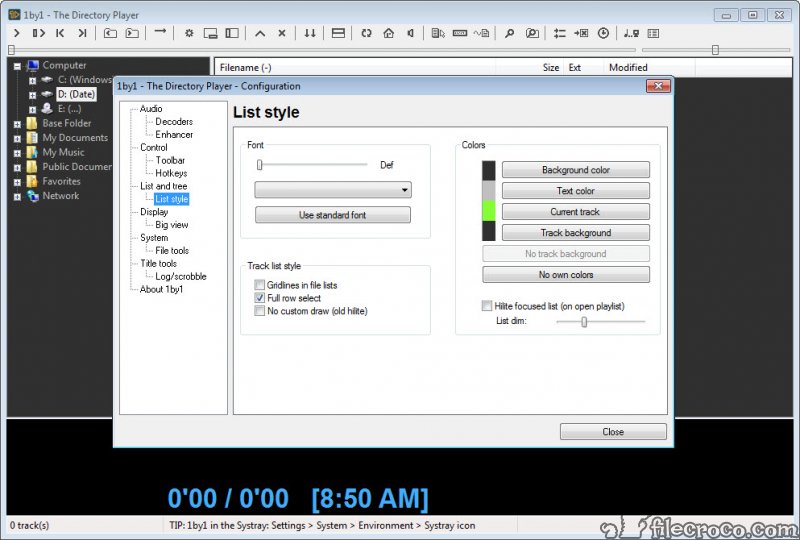The height and width of the screenshot is (540, 800).
Task: Click the arrow-to-box-X icon
Action: 581,33
